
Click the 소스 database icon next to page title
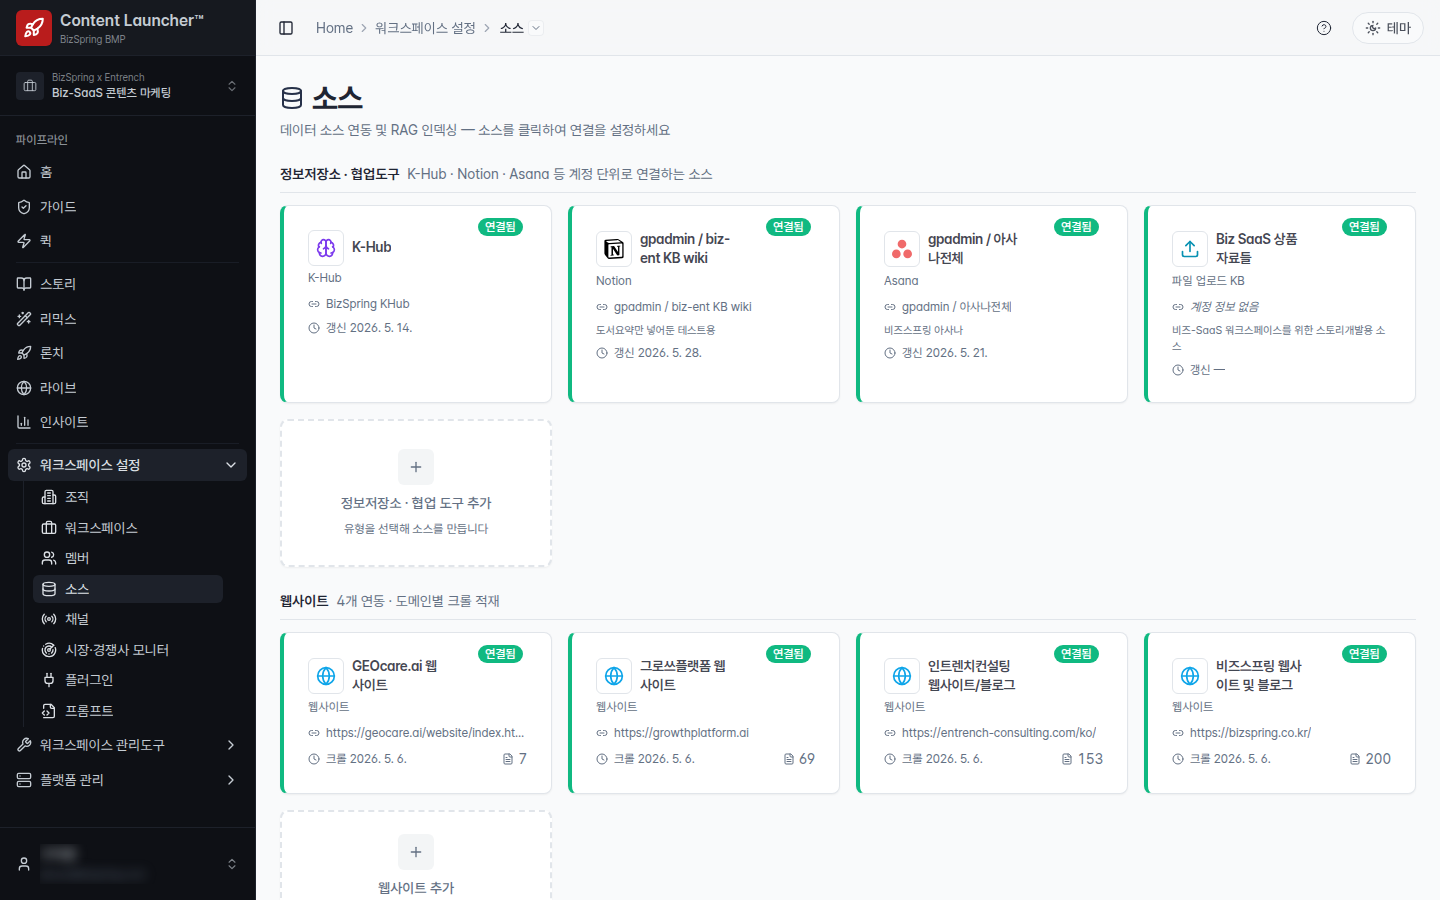pyautogui.click(x=292, y=98)
